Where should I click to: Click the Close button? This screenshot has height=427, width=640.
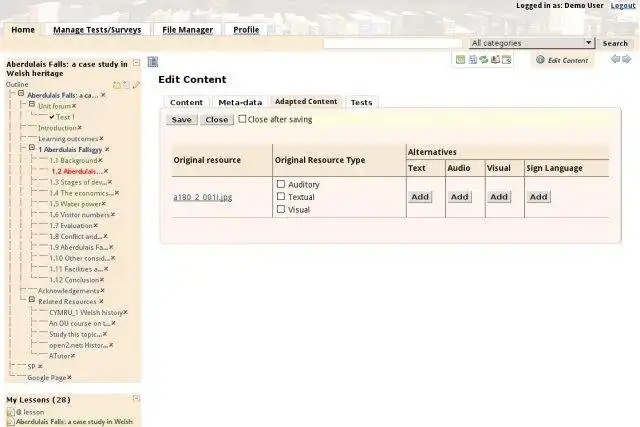point(217,120)
